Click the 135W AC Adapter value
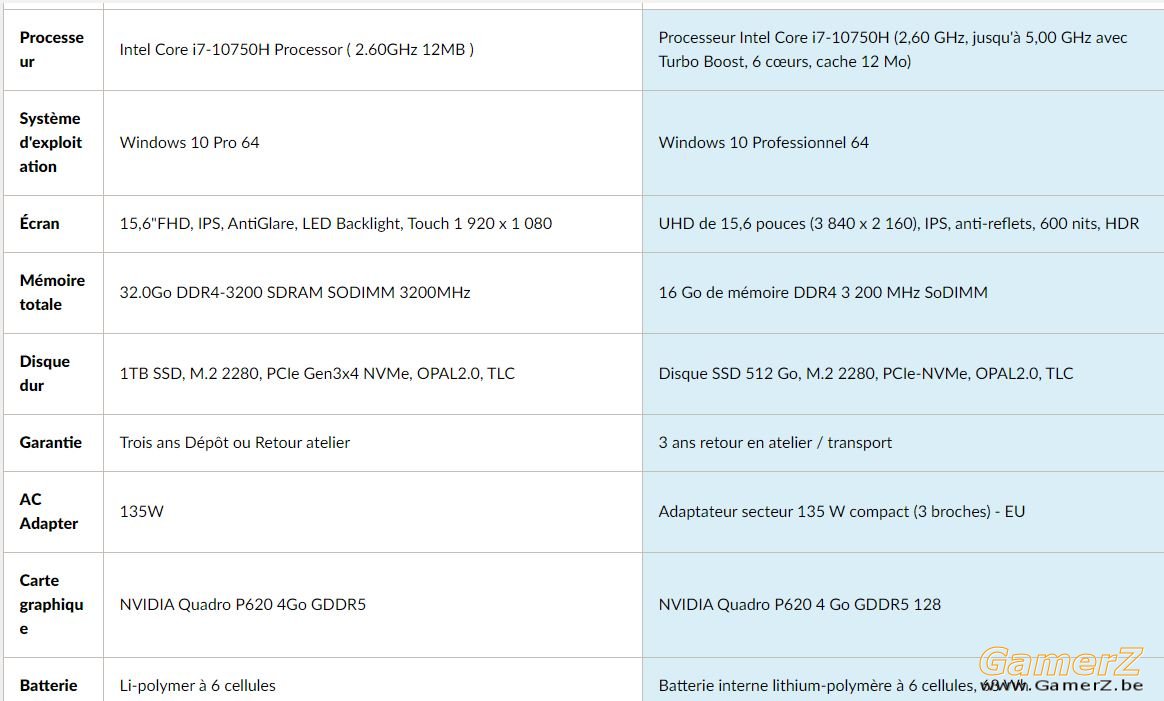Screen dimensions: 1164x701 (141, 512)
